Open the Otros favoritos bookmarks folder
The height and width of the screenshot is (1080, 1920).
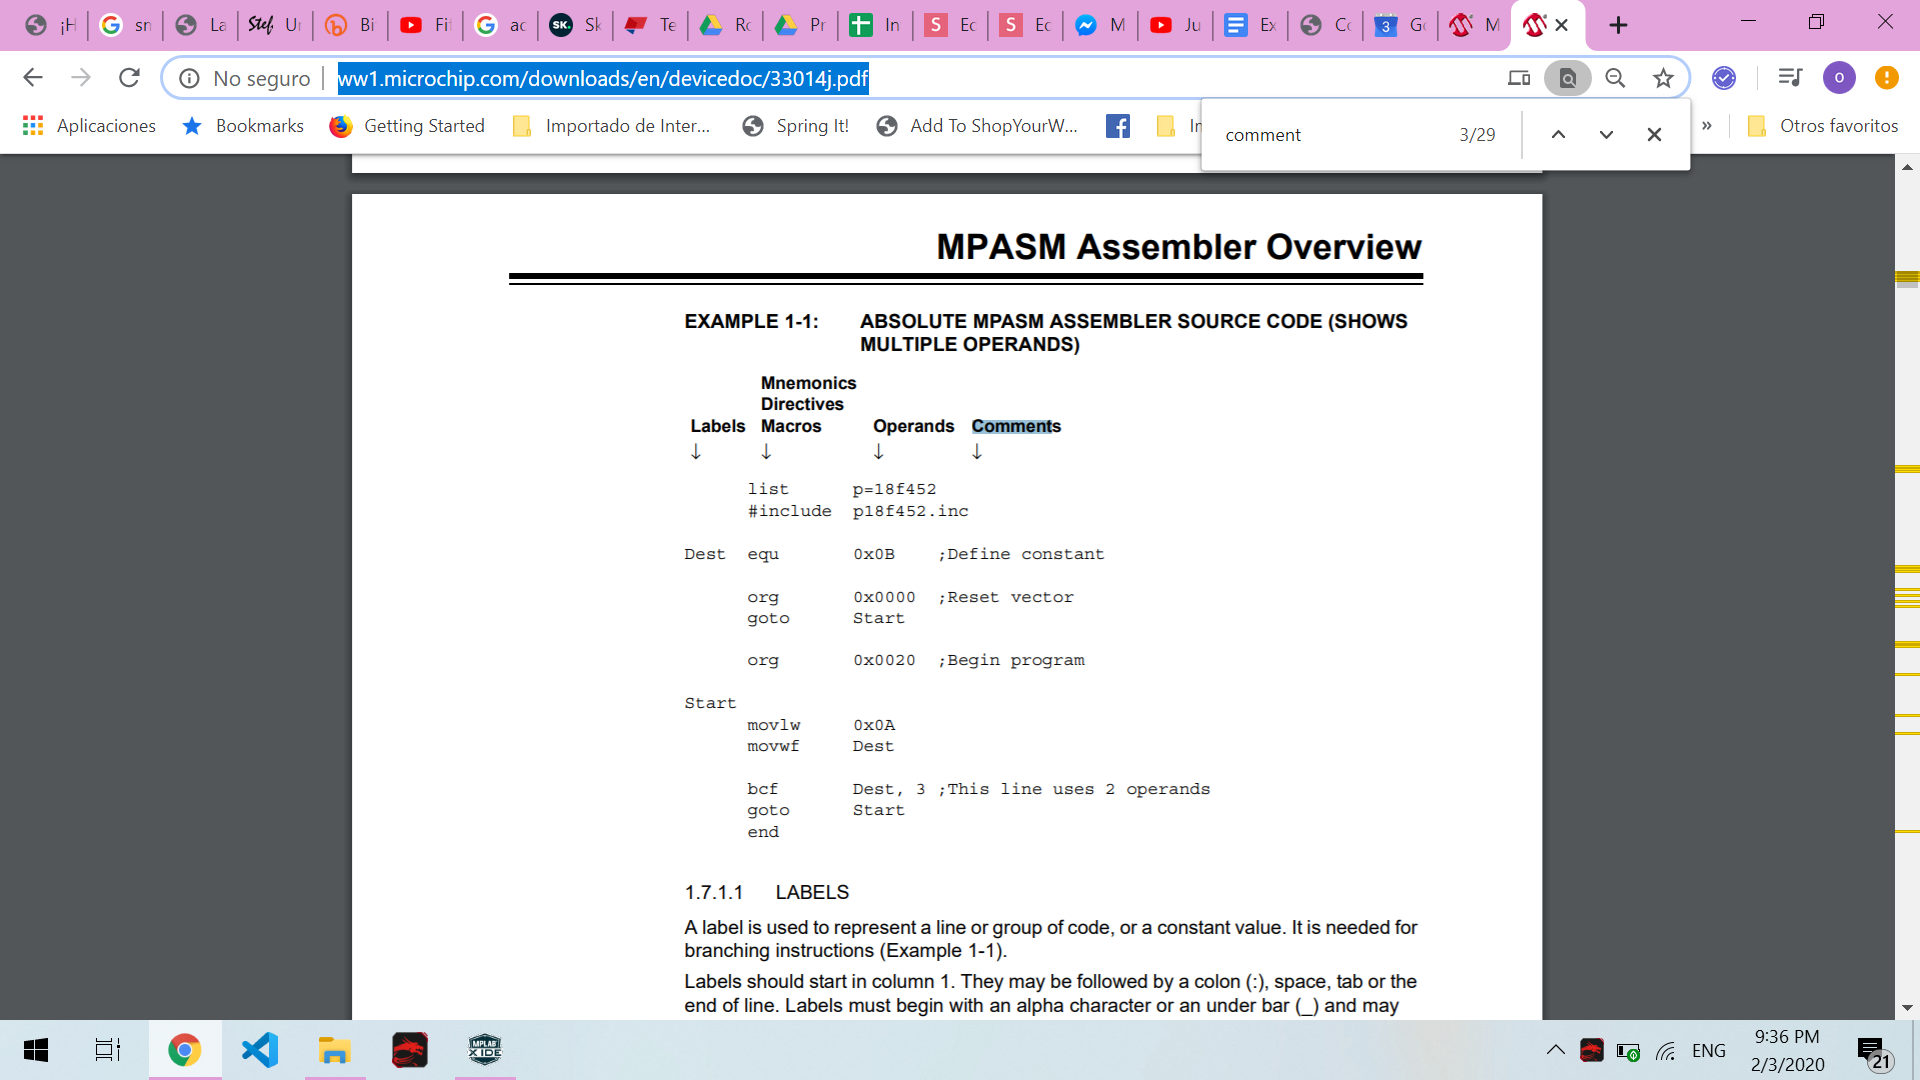(x=1823, y=125)
